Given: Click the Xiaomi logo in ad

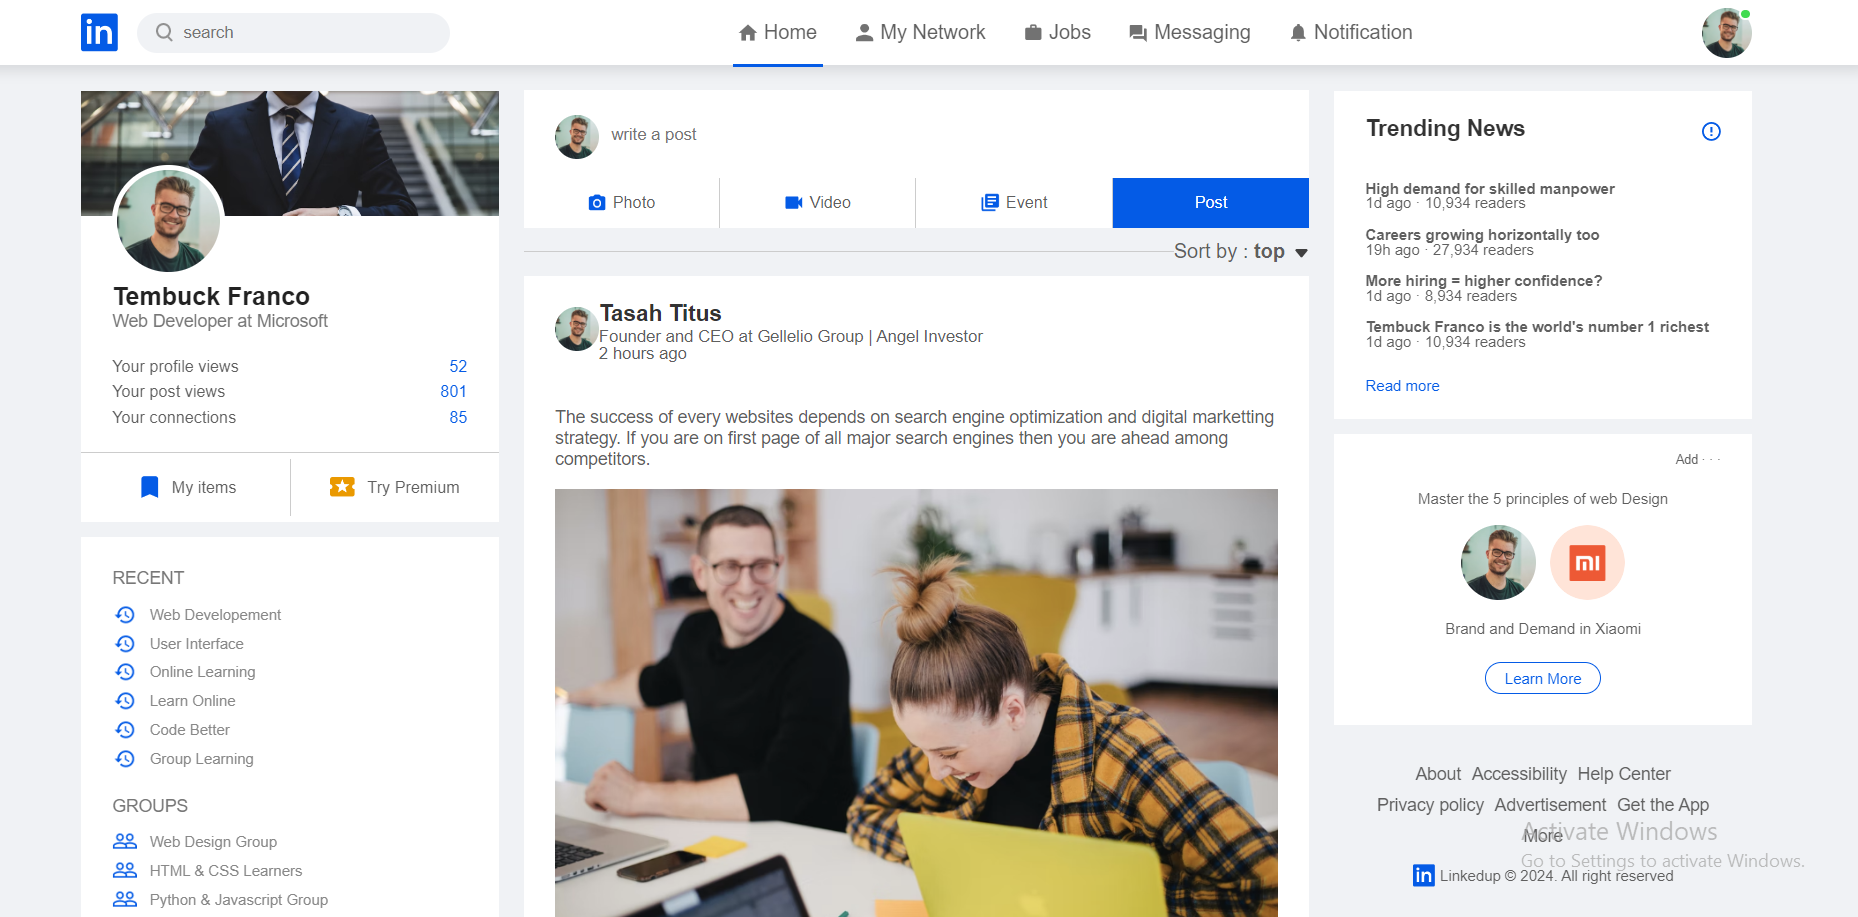Looking at the screenshot, I should (1587, 563).
